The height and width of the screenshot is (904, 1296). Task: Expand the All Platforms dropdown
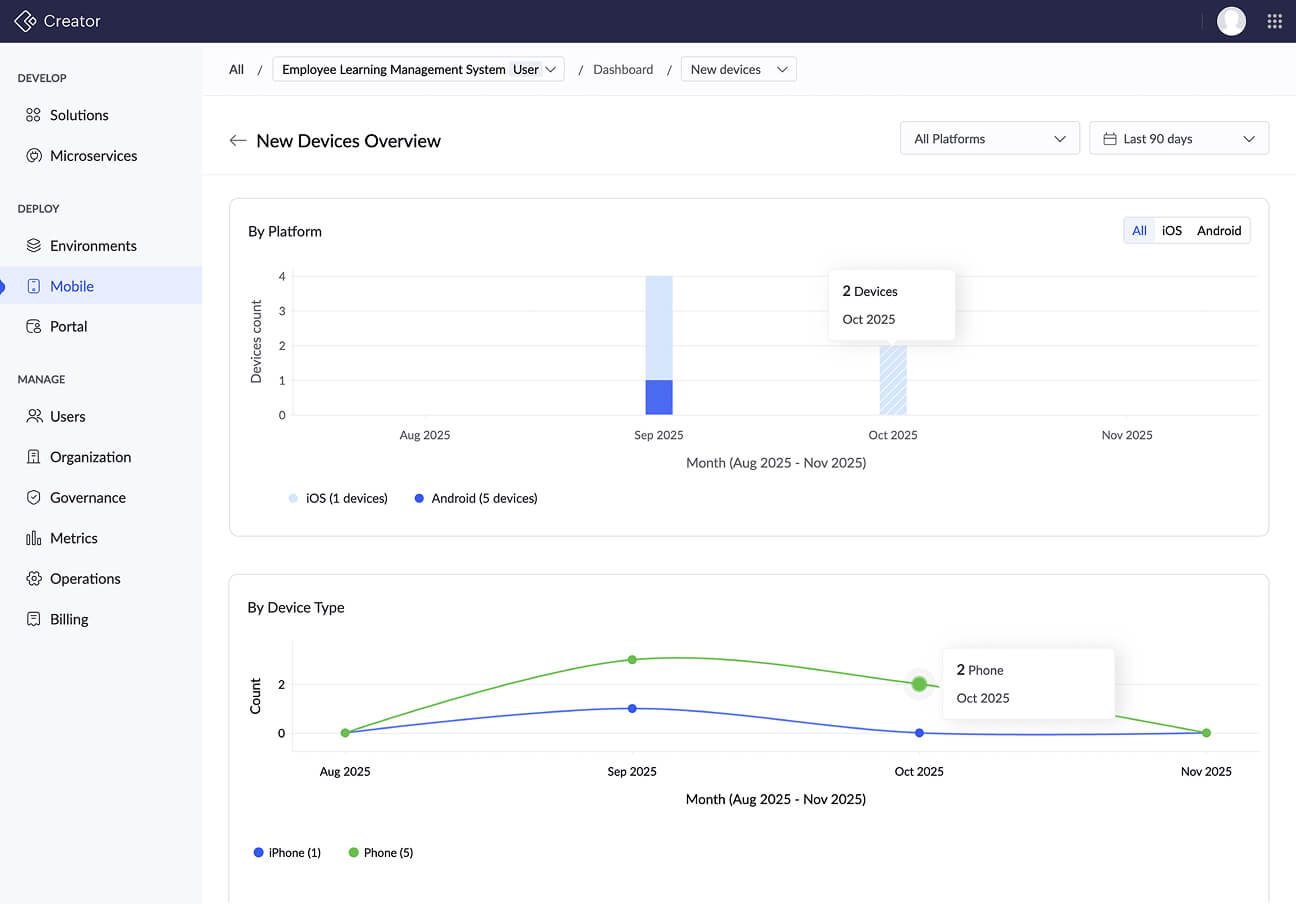(x=989, y=139)
